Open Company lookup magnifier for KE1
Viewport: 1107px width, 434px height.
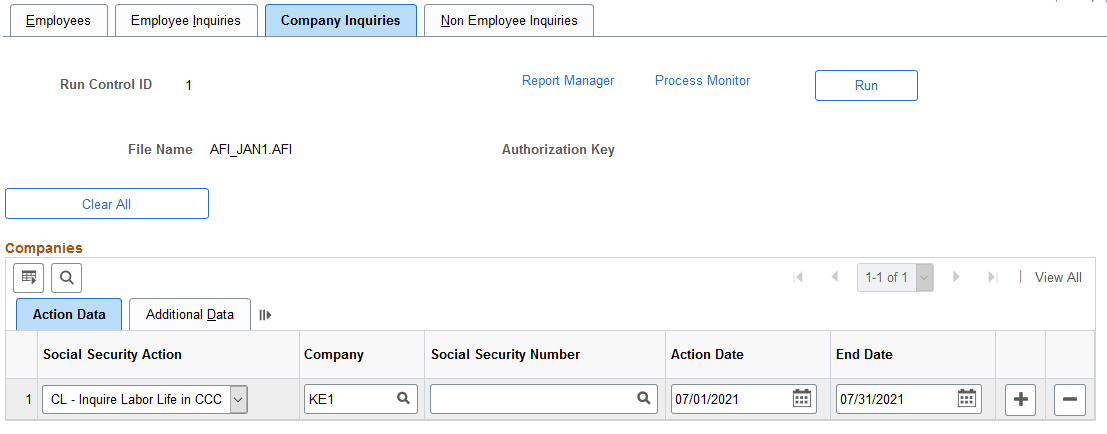pyautogui.click(x=403, y=399)
